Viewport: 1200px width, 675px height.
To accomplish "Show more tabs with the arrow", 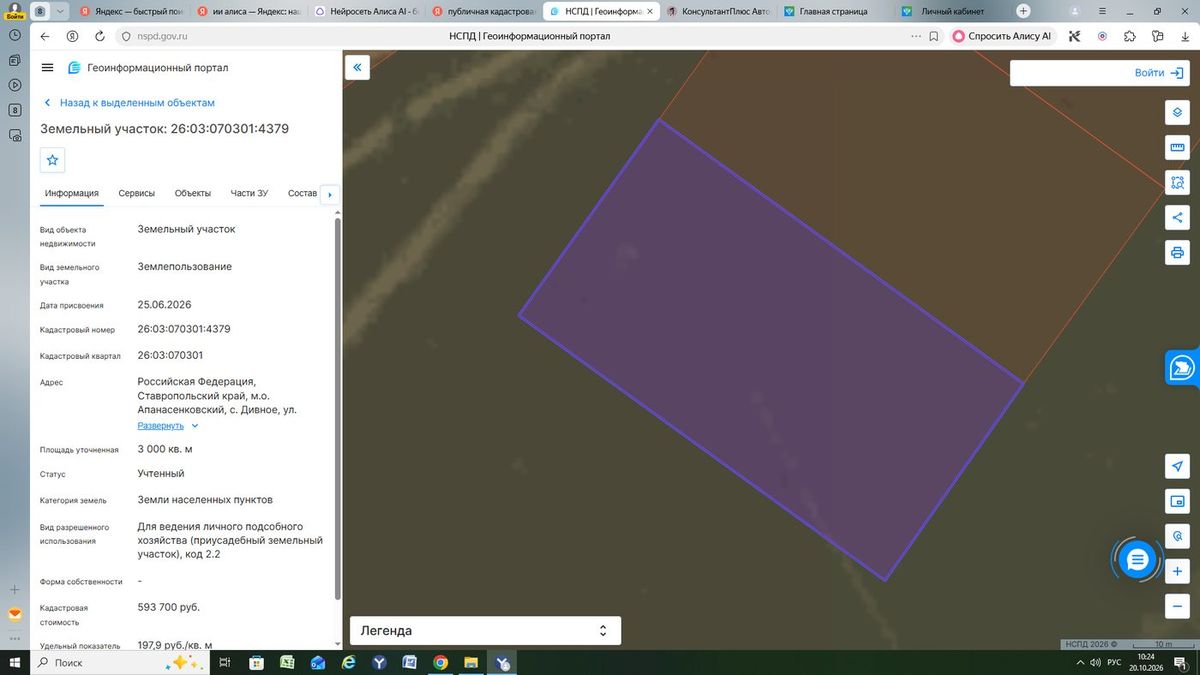I will 330,195.
